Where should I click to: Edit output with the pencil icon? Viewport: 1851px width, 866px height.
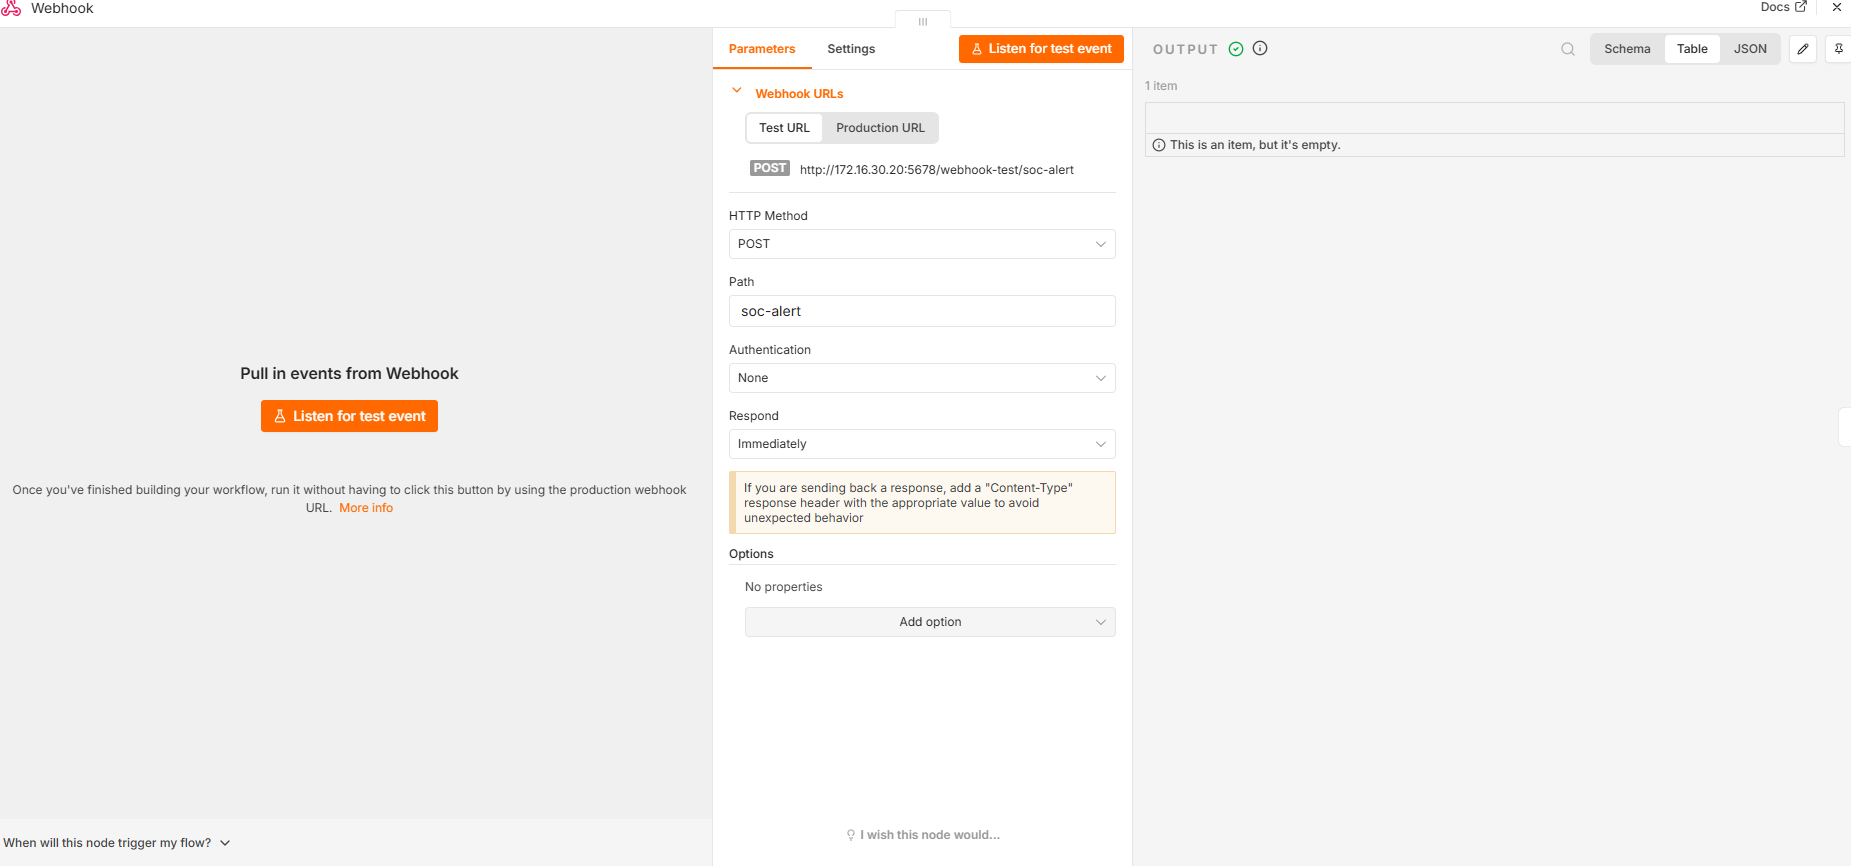pos(1803,49)
